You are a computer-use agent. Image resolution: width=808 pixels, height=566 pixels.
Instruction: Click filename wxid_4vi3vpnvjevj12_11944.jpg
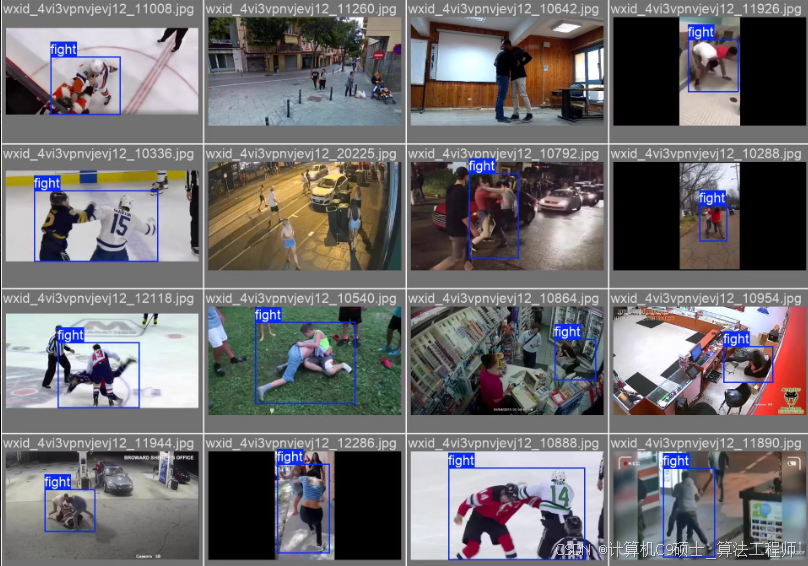[98, 443]
